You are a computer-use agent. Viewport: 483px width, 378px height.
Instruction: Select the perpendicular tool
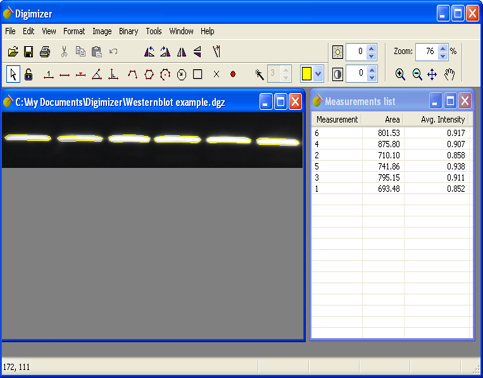click(x=113, y=74)
